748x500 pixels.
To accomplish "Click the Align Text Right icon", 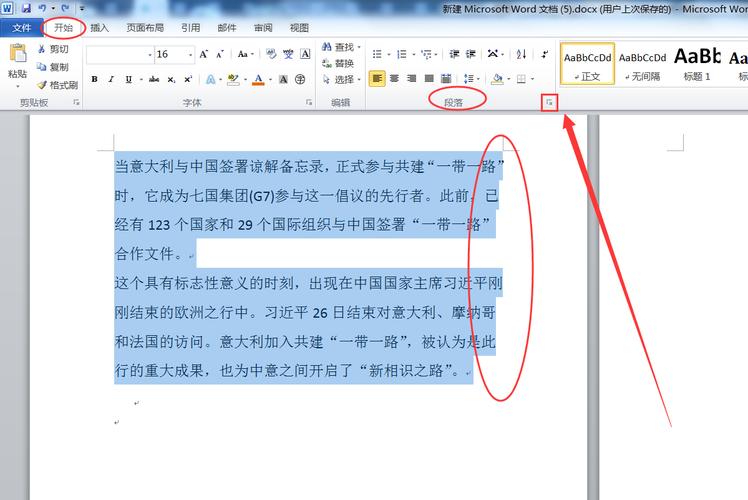I will [x=411, y=78].
